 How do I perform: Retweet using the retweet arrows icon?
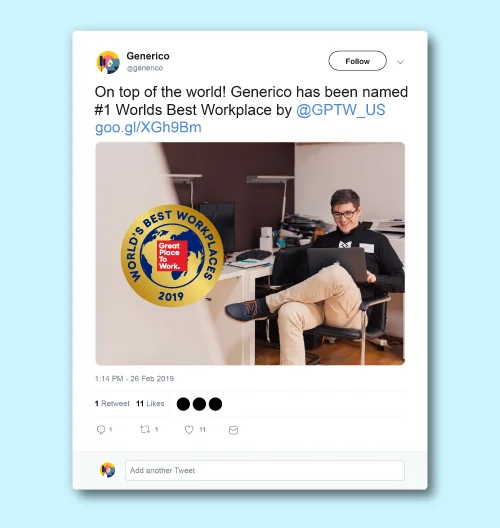click(145, 429)
